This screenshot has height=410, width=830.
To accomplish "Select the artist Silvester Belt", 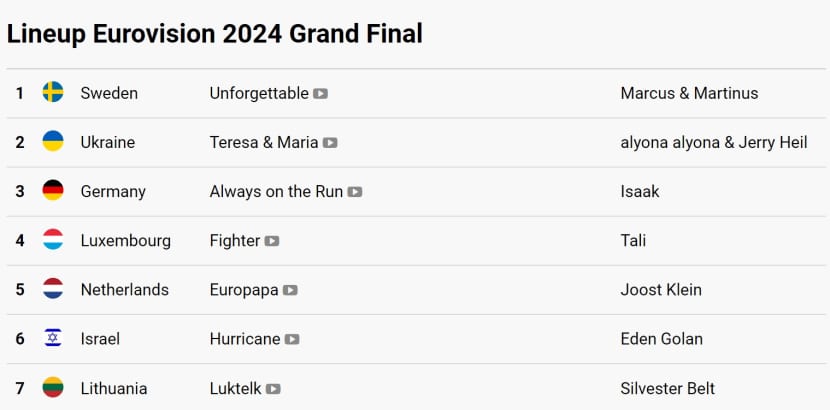I will (667, 389).
